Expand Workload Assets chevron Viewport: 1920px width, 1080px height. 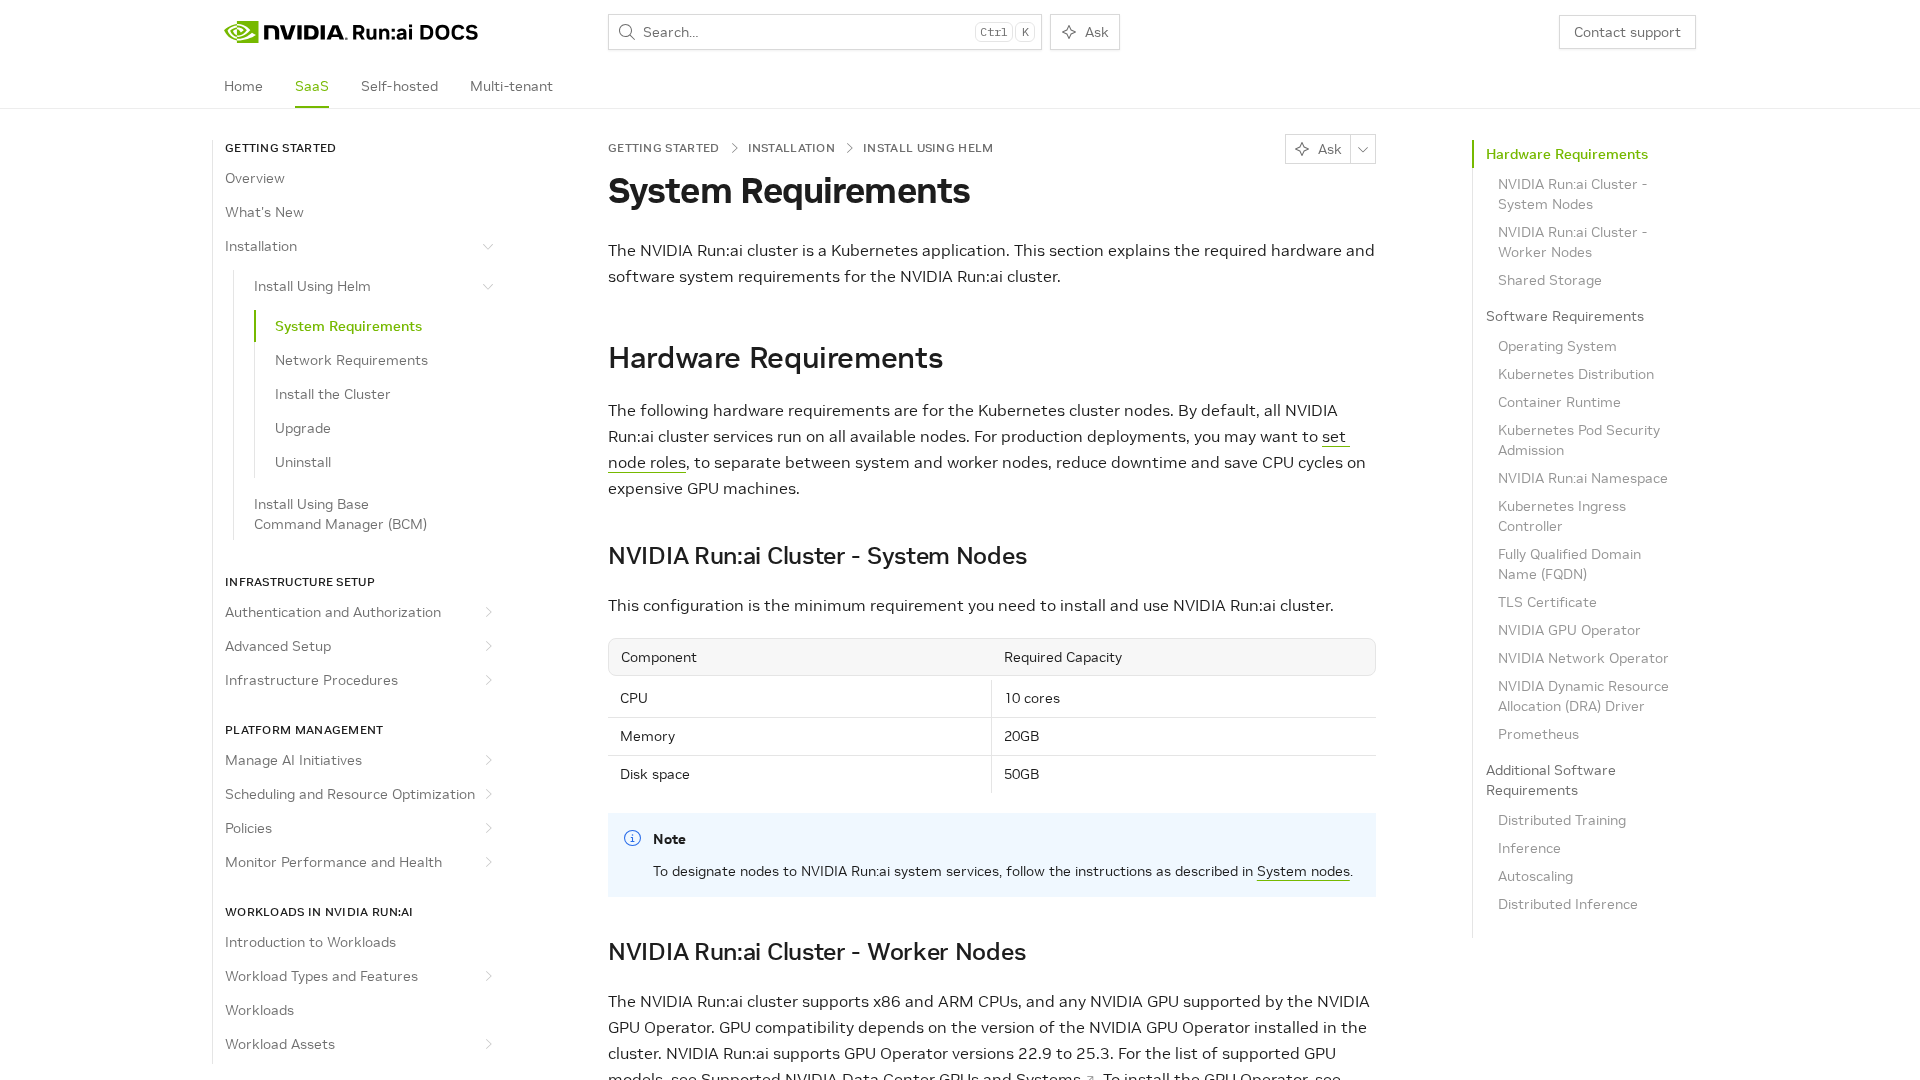point(488,1045)
